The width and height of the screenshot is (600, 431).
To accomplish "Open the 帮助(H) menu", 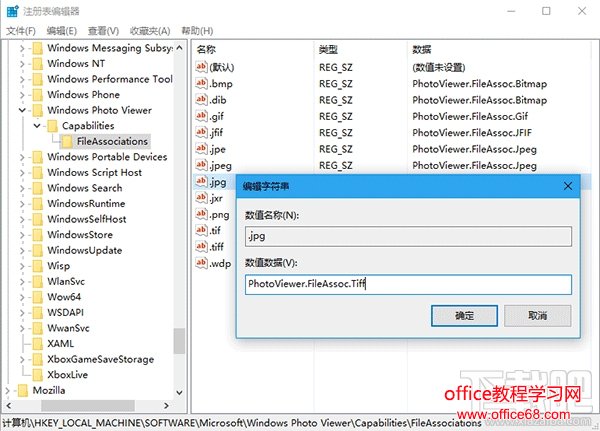I will (x=197, y=31).
